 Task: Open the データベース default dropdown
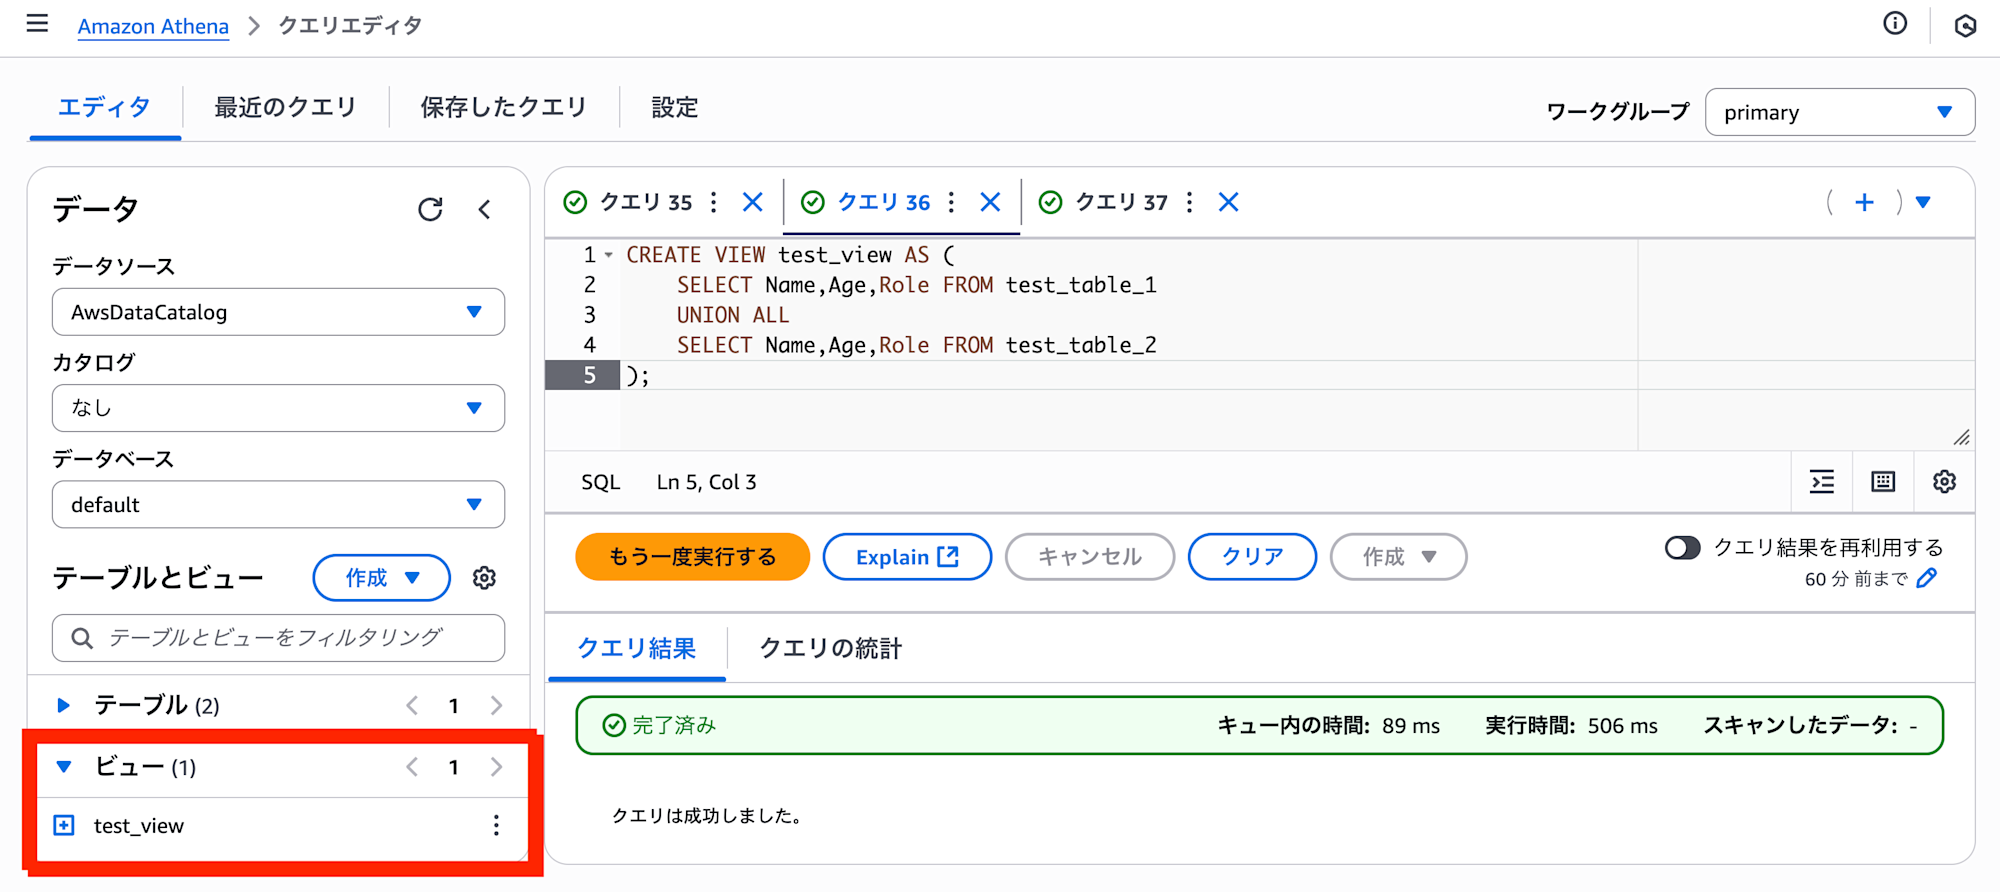coord(278,504)
